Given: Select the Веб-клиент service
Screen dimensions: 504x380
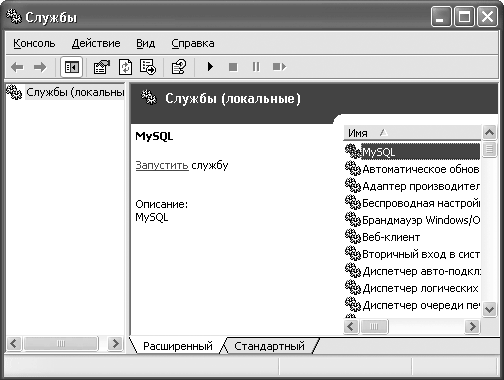Looking at the screenshot, I should (x=391, y=237).
